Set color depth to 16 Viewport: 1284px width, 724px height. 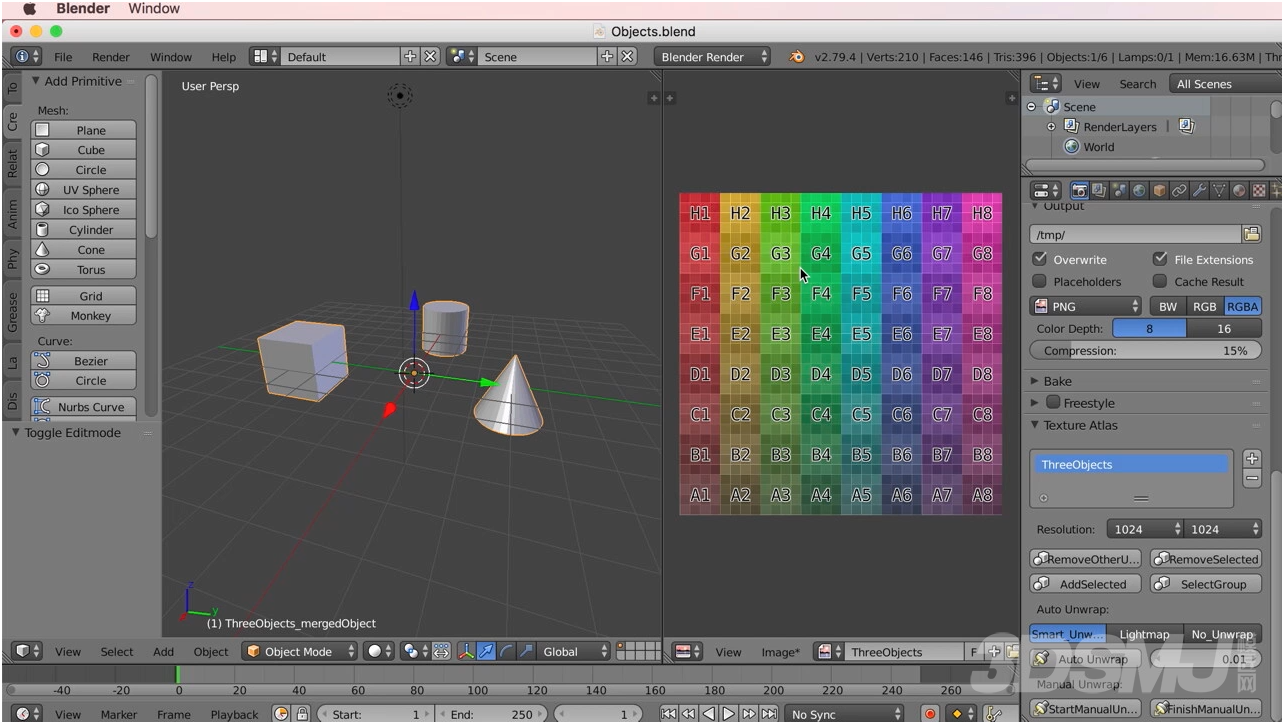pos(1224,328)
